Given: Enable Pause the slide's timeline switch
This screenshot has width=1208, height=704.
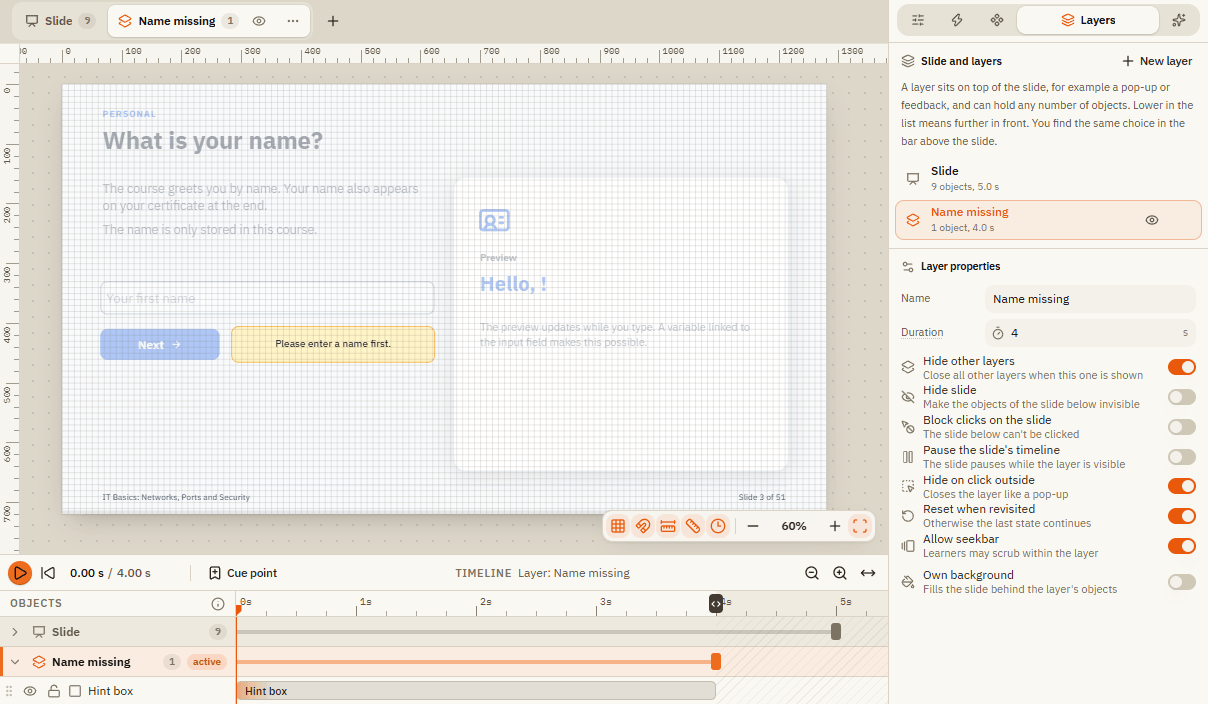Looking at the screenshot, I should [1182, 457].
